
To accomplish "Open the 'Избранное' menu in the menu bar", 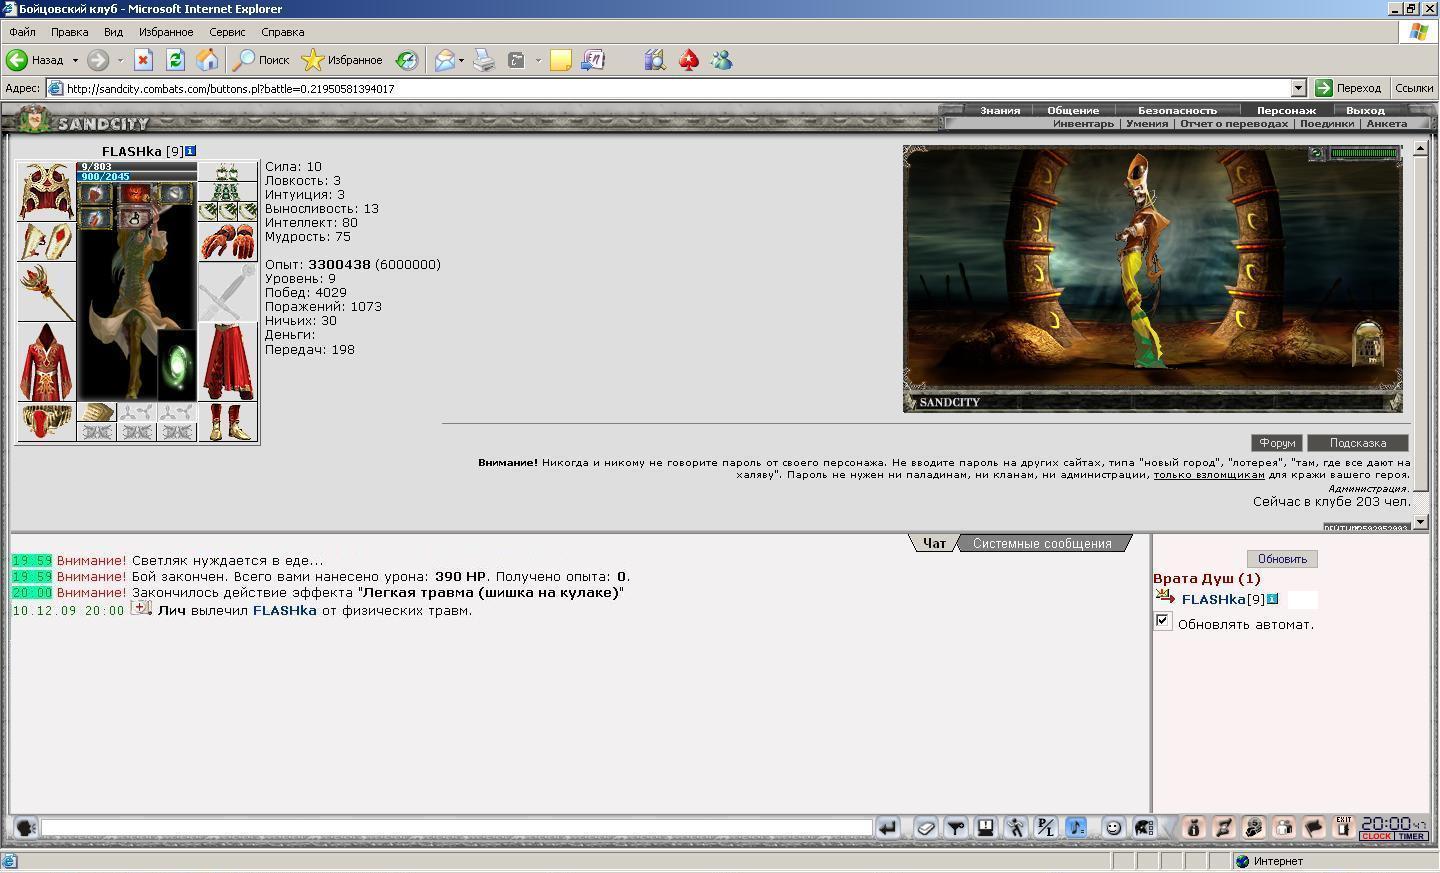I will (x=166, y=32).
